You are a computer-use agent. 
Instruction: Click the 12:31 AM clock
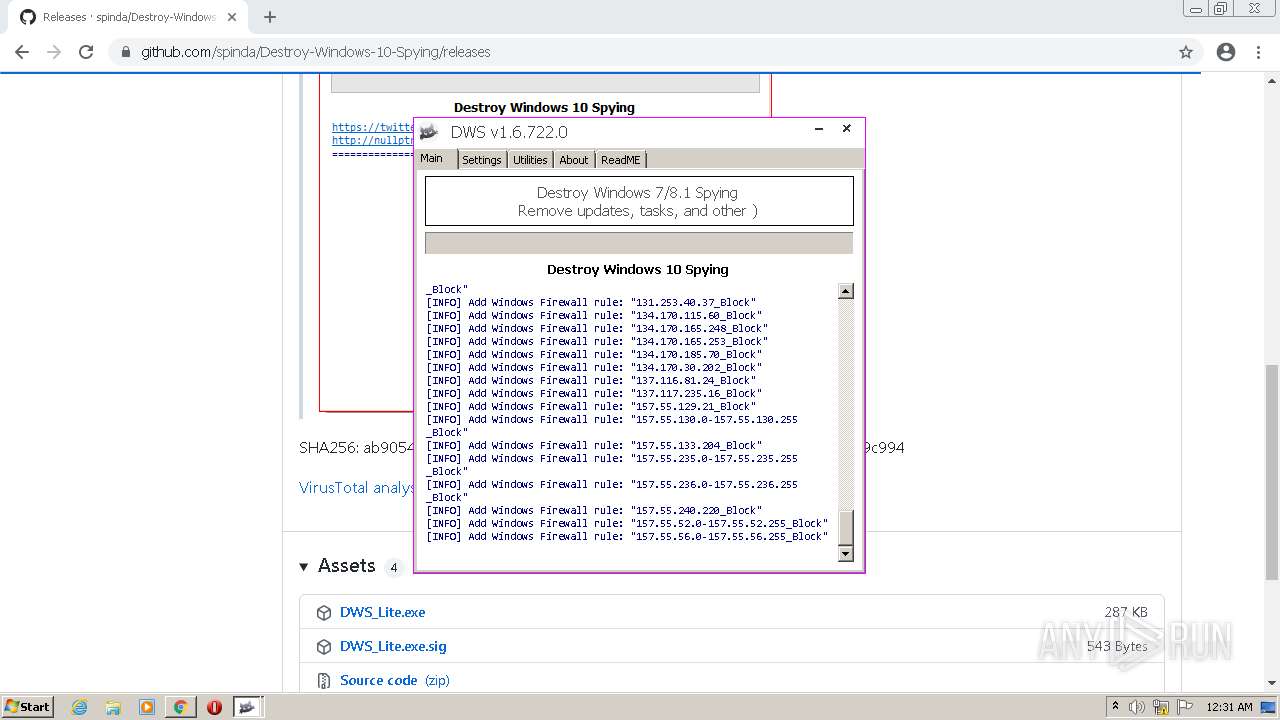(x=1229, y=707)
